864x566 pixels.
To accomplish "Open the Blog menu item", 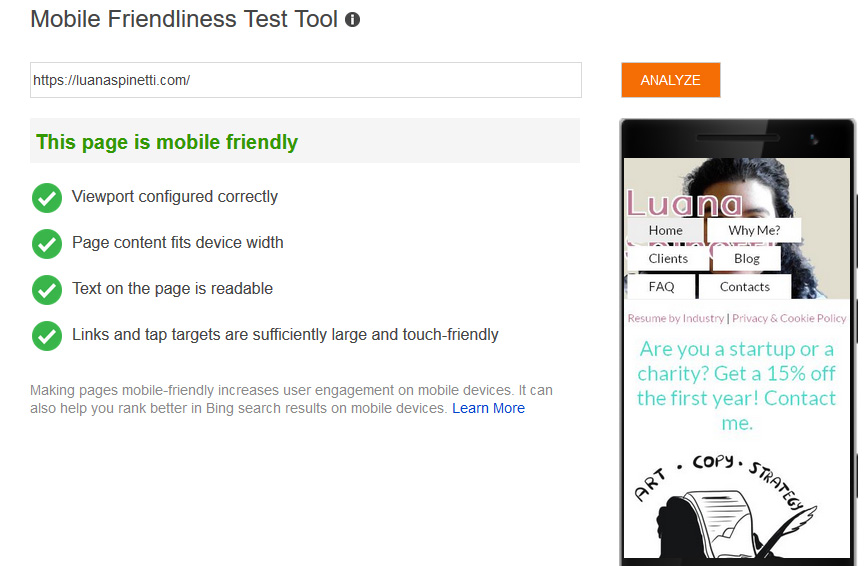I will tap(747, 258).
